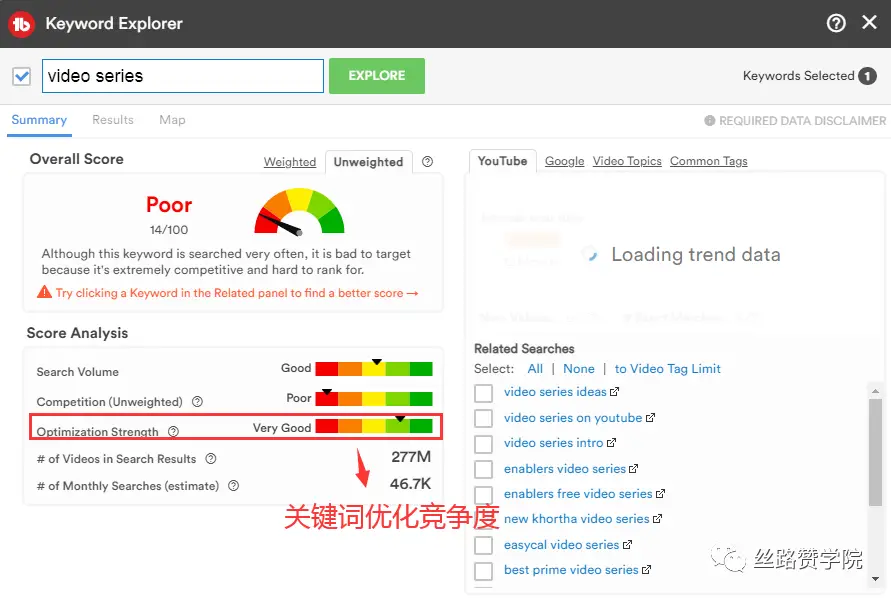This screenshot has height=598, width=891.
Task: Open external link icon for easycal video series
Action: click(627, 545)
